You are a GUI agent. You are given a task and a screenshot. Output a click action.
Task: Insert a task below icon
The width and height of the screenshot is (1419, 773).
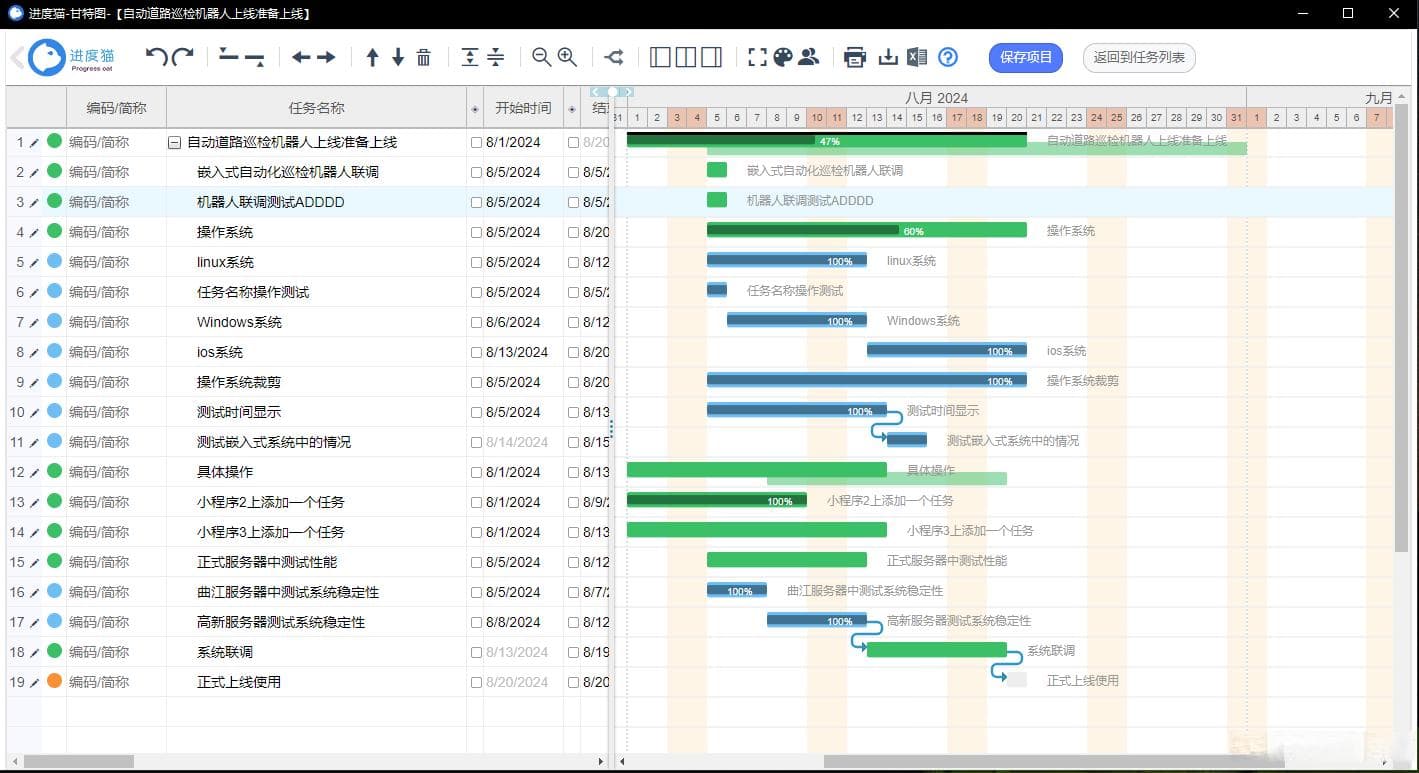(x=255, y=57)
